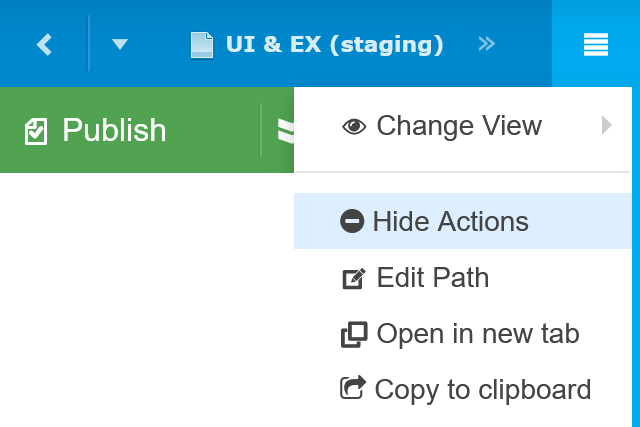The width and height of the screenshot is (640, 427).
Task: Open the Change View menu entry
Action: [x=459, y=126]
